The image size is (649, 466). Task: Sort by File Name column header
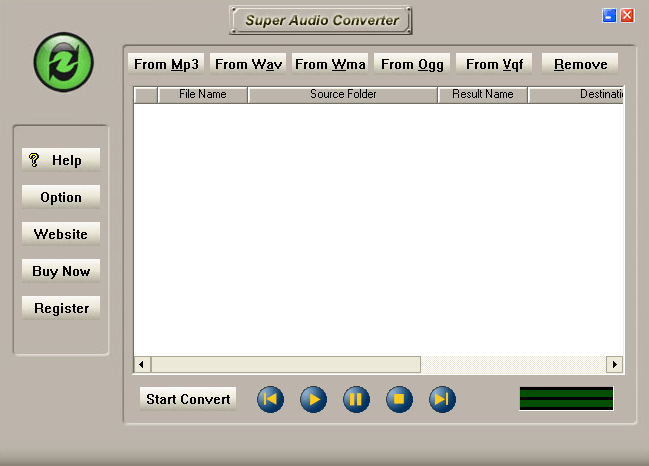(x=203, y=95)
